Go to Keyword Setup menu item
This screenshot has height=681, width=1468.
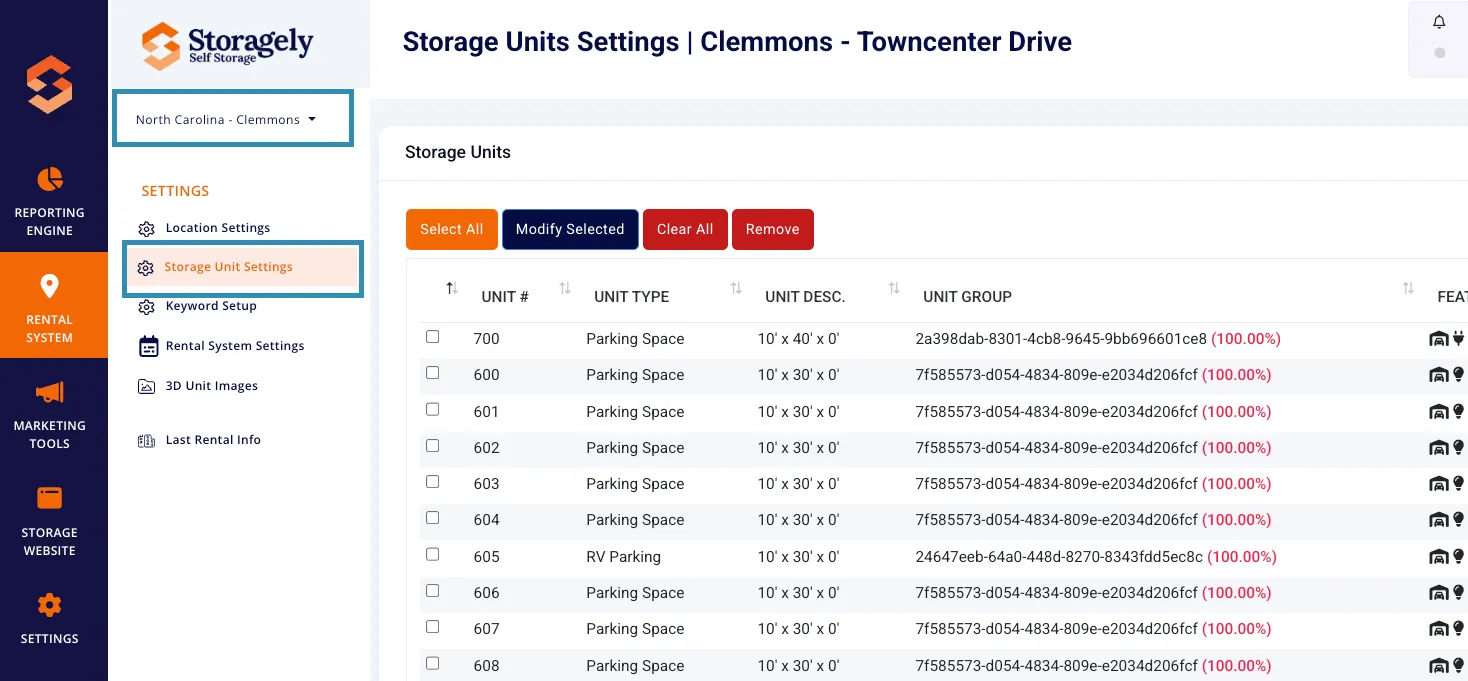211,306
